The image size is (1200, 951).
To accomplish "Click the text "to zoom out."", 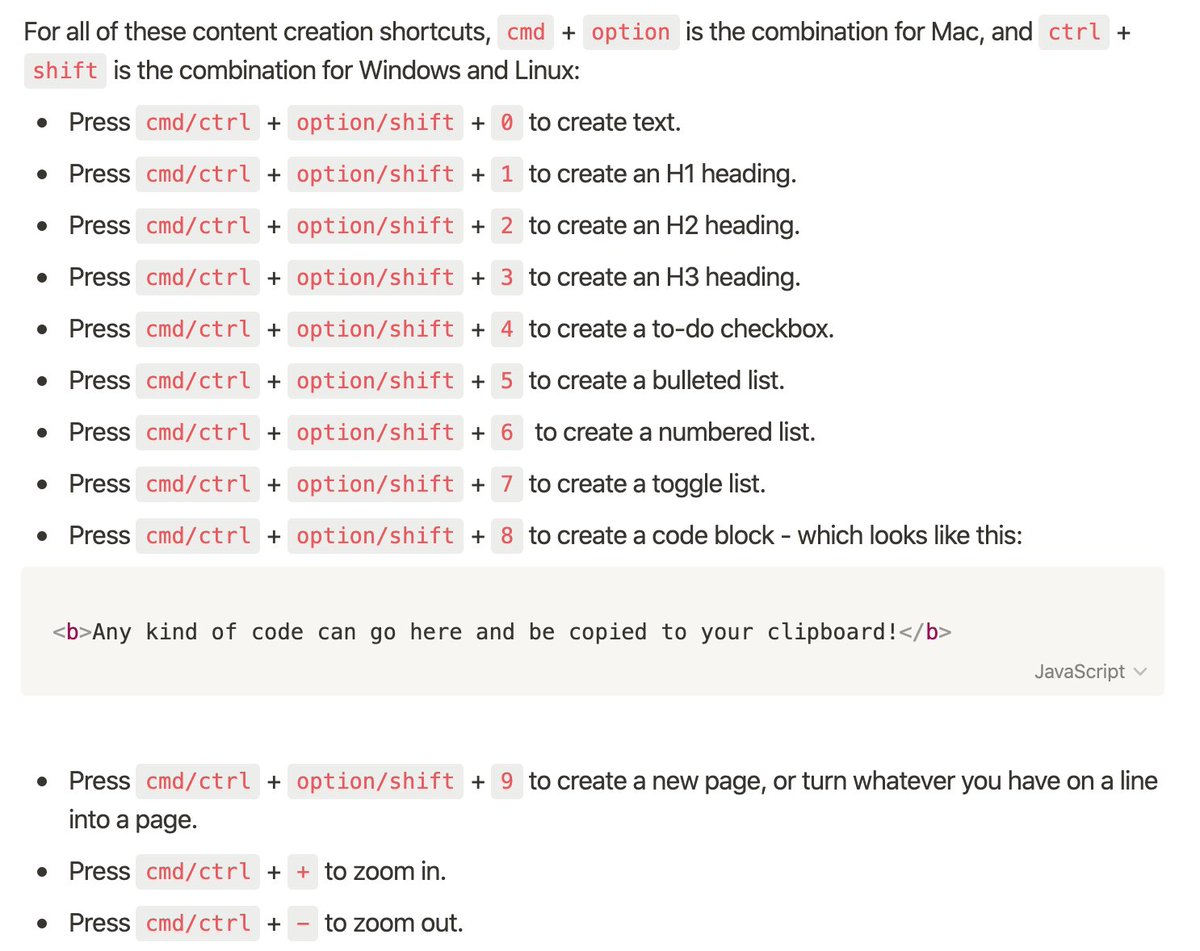I will pos(394,924).
